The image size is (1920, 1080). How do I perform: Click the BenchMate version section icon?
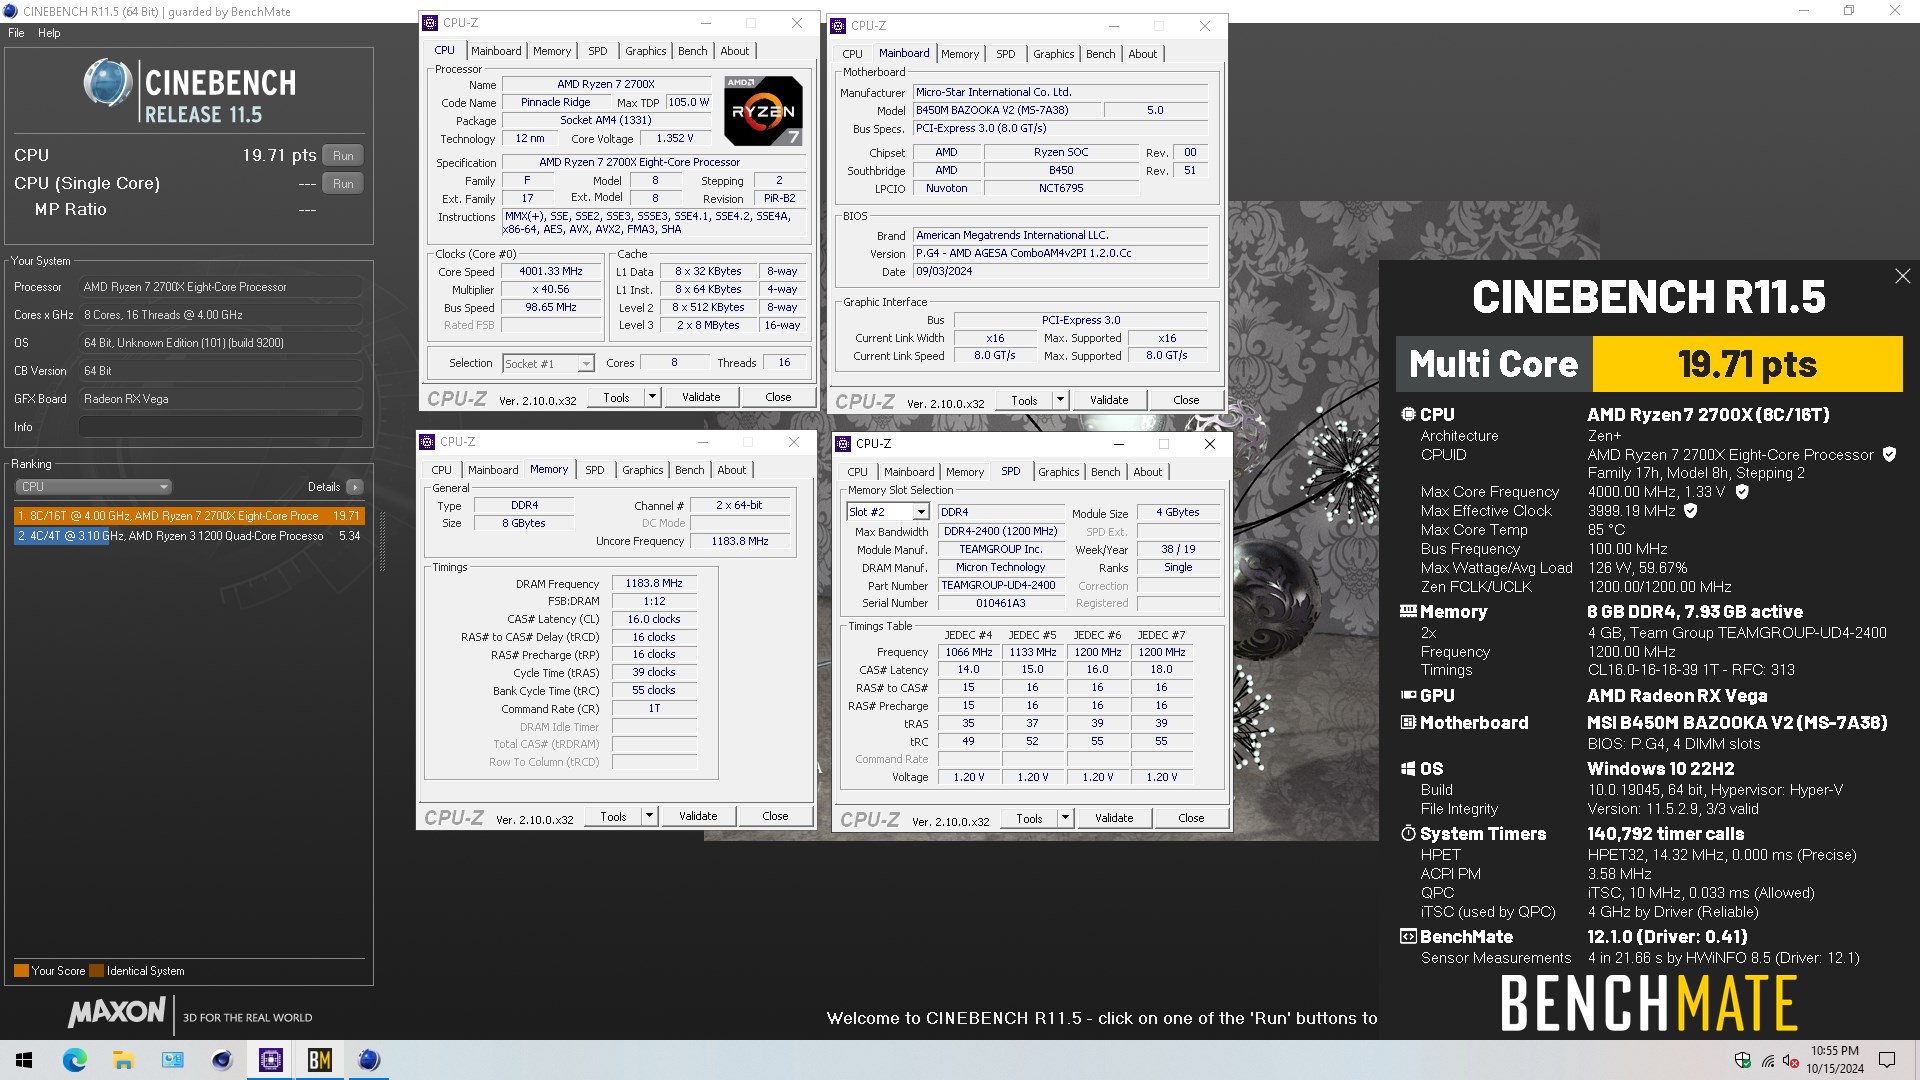point(1408,937)
